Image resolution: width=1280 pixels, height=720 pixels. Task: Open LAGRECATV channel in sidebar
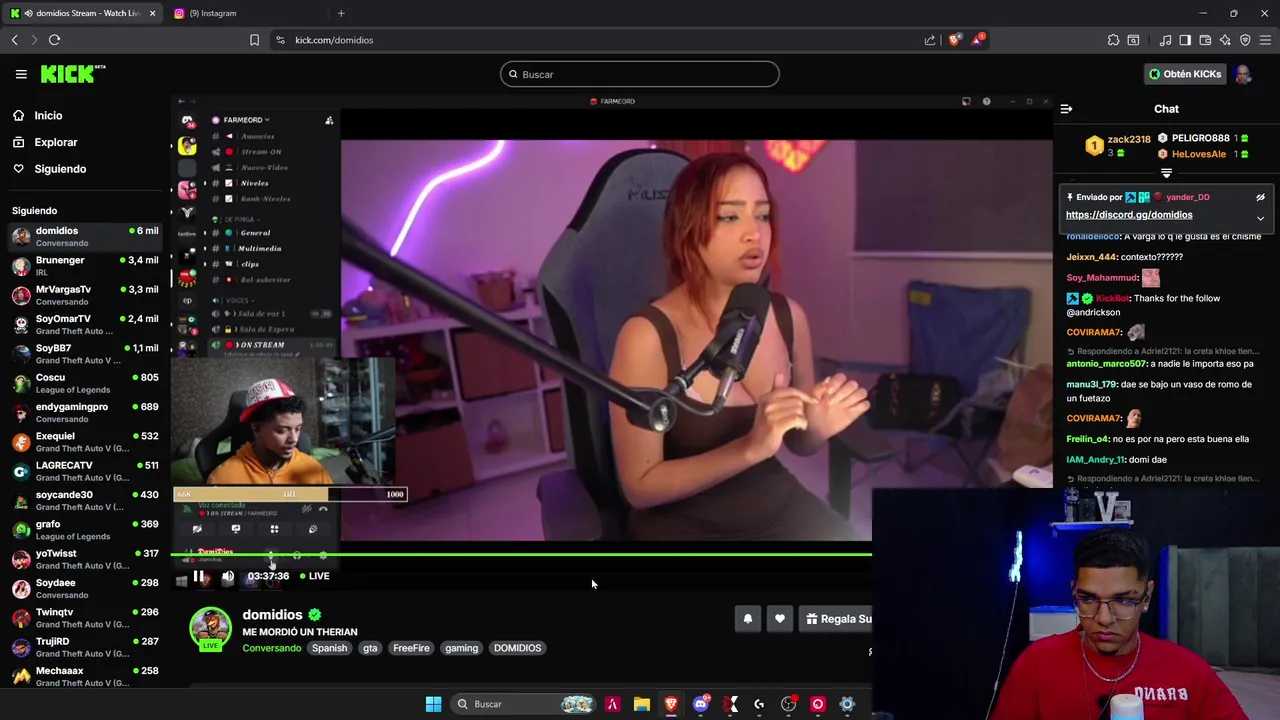[x=85, y=471]
